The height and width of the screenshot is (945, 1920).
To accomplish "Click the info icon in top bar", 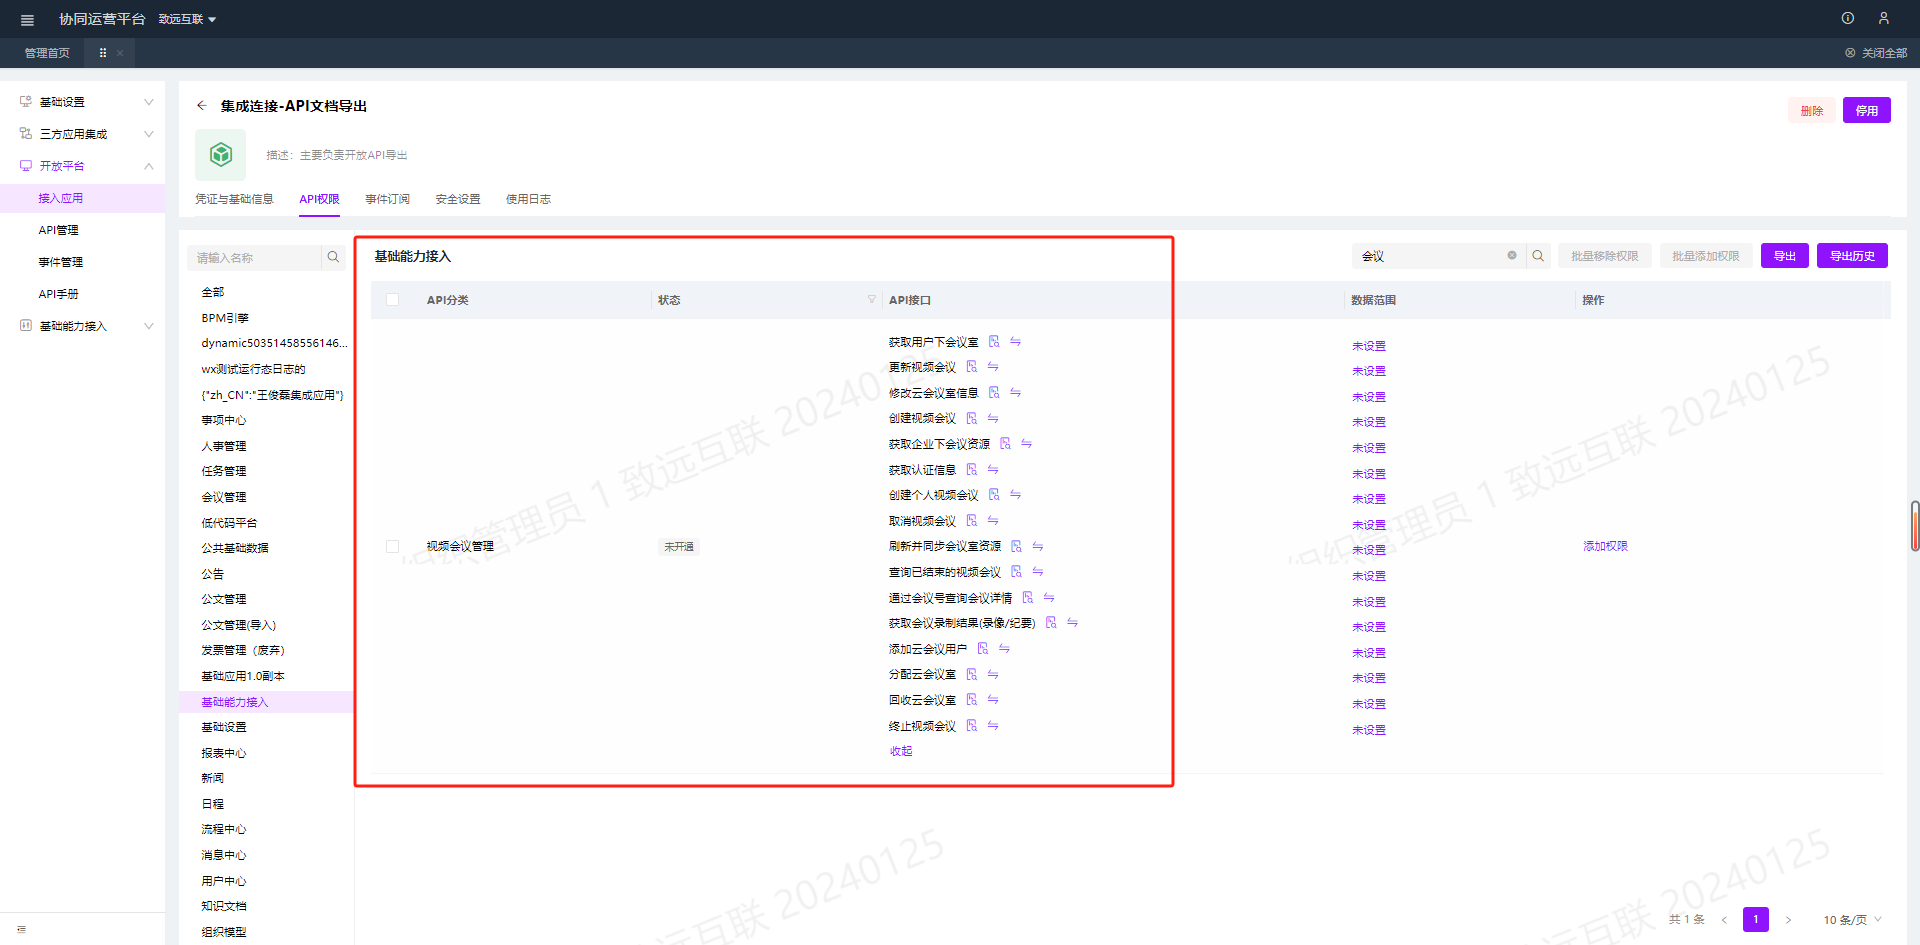I will [1847, 18].
